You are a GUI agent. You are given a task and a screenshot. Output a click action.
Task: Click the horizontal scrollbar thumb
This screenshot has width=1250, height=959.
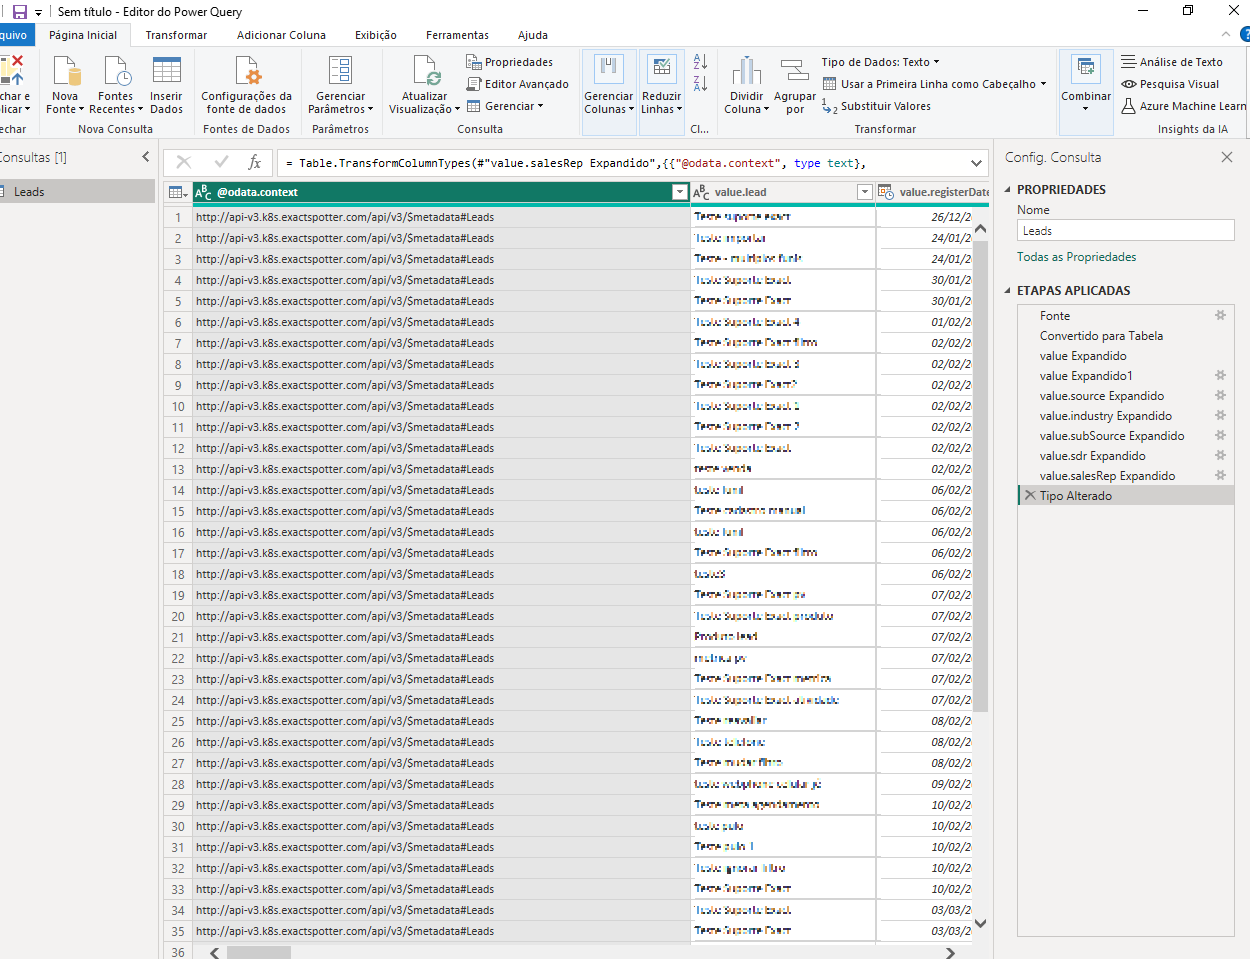(259, 953)
